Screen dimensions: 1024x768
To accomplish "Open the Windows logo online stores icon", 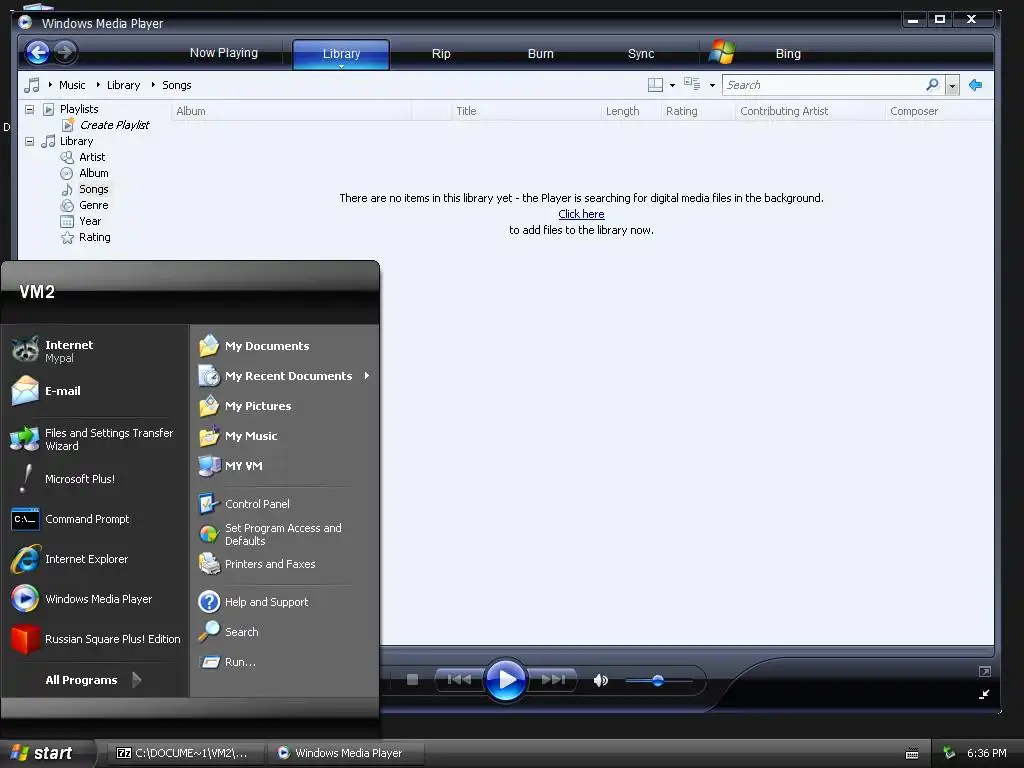I will pos(722,52).
